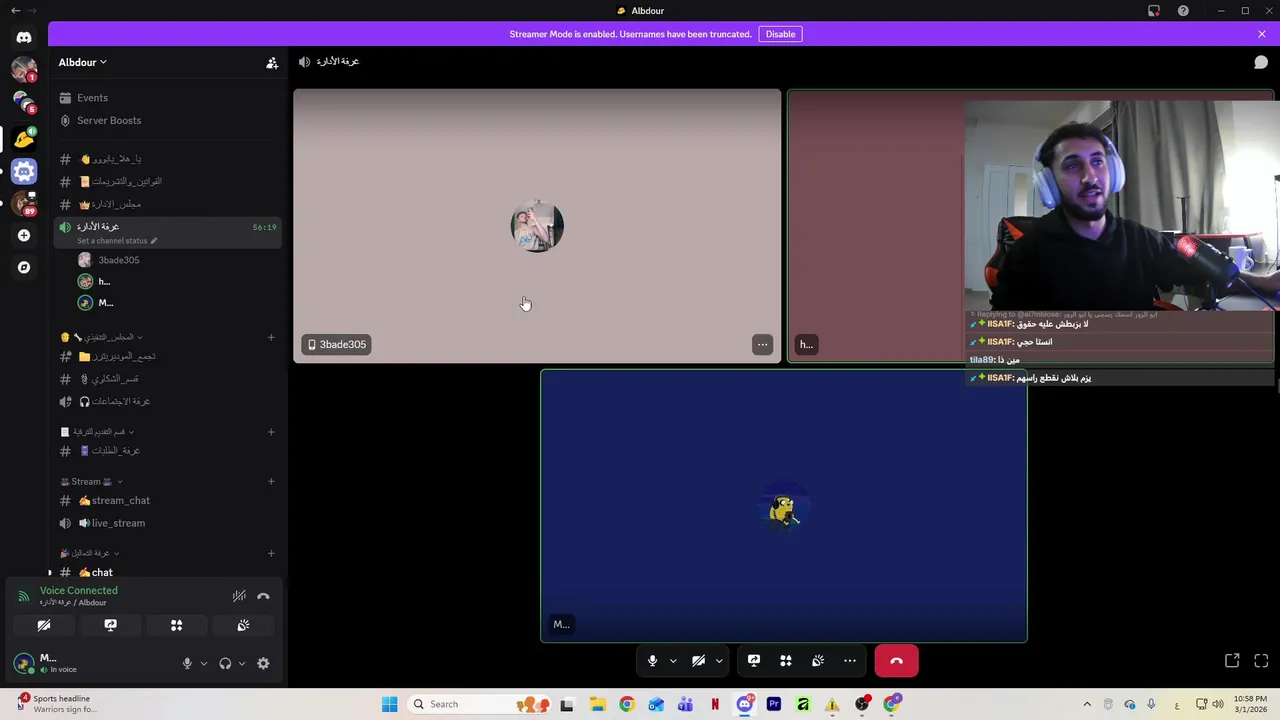1280x720 pixels.
Task: Open Discover servers compass icon
Action: [24, 267]
